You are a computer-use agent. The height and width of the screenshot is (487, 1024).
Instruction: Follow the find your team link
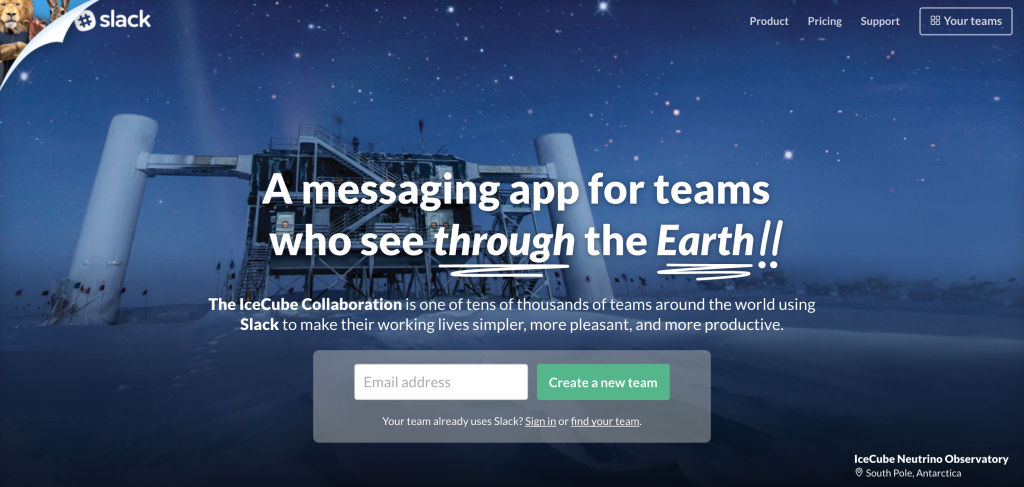click(605, 421)
